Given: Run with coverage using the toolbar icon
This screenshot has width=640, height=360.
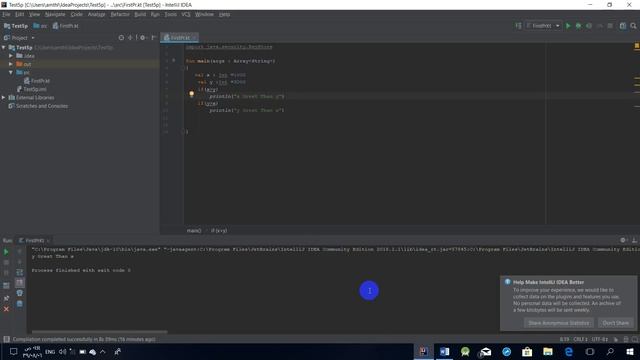Looking at the screenshot, I should (589, 26).
